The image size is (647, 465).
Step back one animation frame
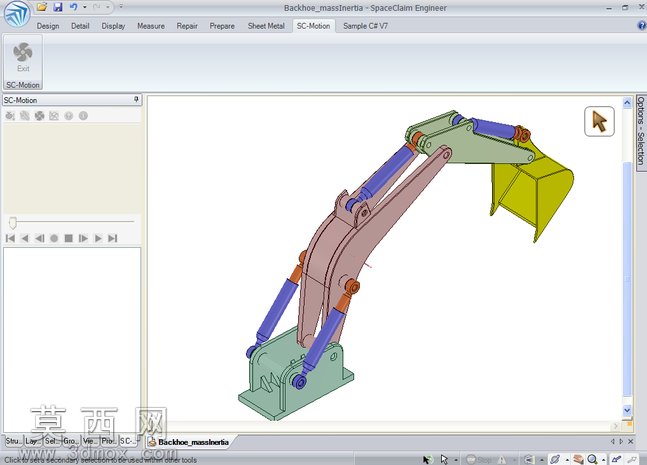point(40,238)
